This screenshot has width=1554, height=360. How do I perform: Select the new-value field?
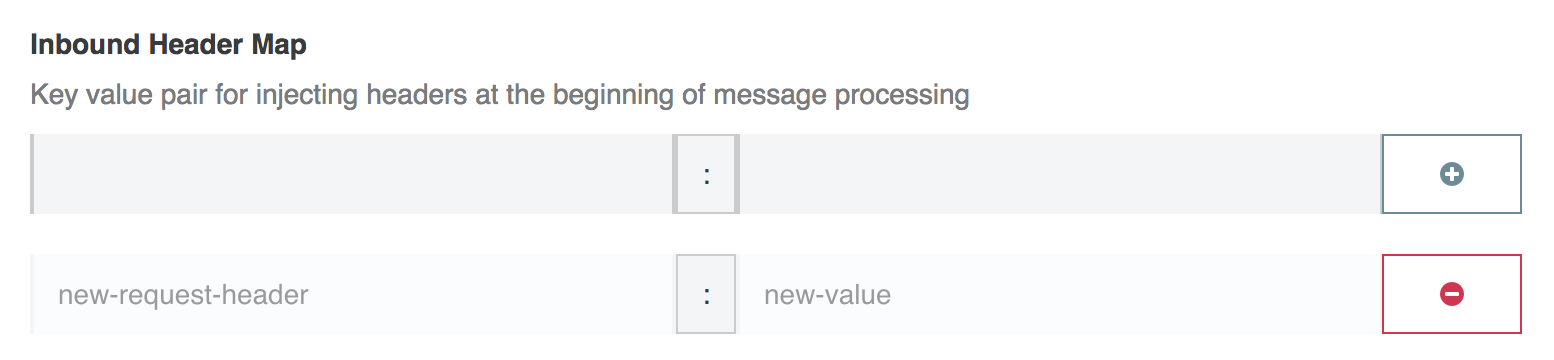coord(1059,294)
